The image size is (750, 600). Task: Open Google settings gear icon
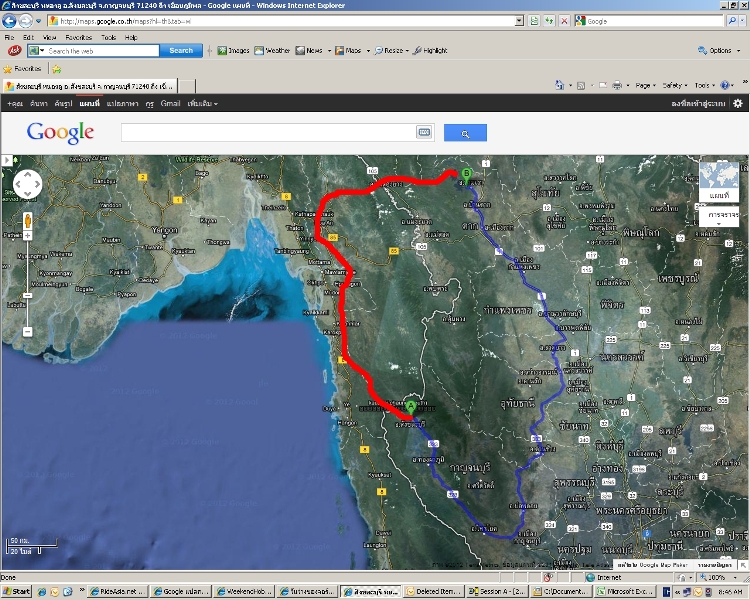click(738, 103)
